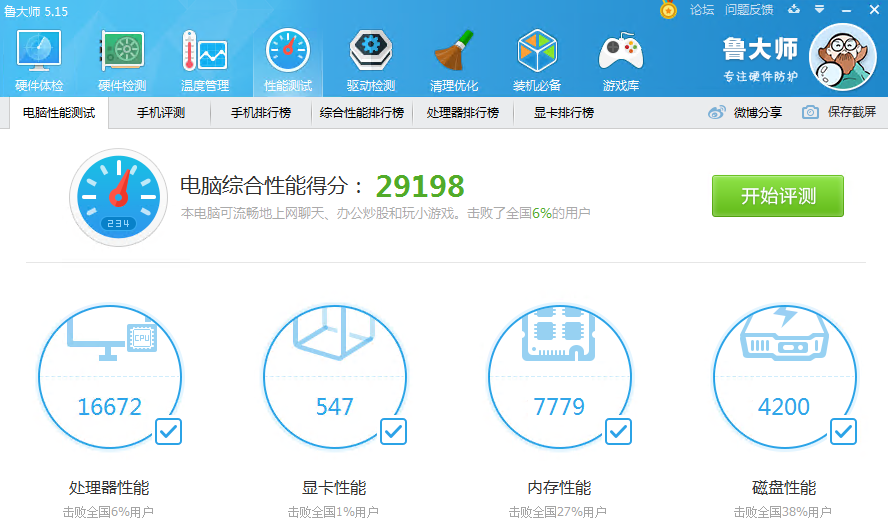The image size is (888, 528).
Task: Open the 综合性能排行榜 tab
Action: point(362,113)
